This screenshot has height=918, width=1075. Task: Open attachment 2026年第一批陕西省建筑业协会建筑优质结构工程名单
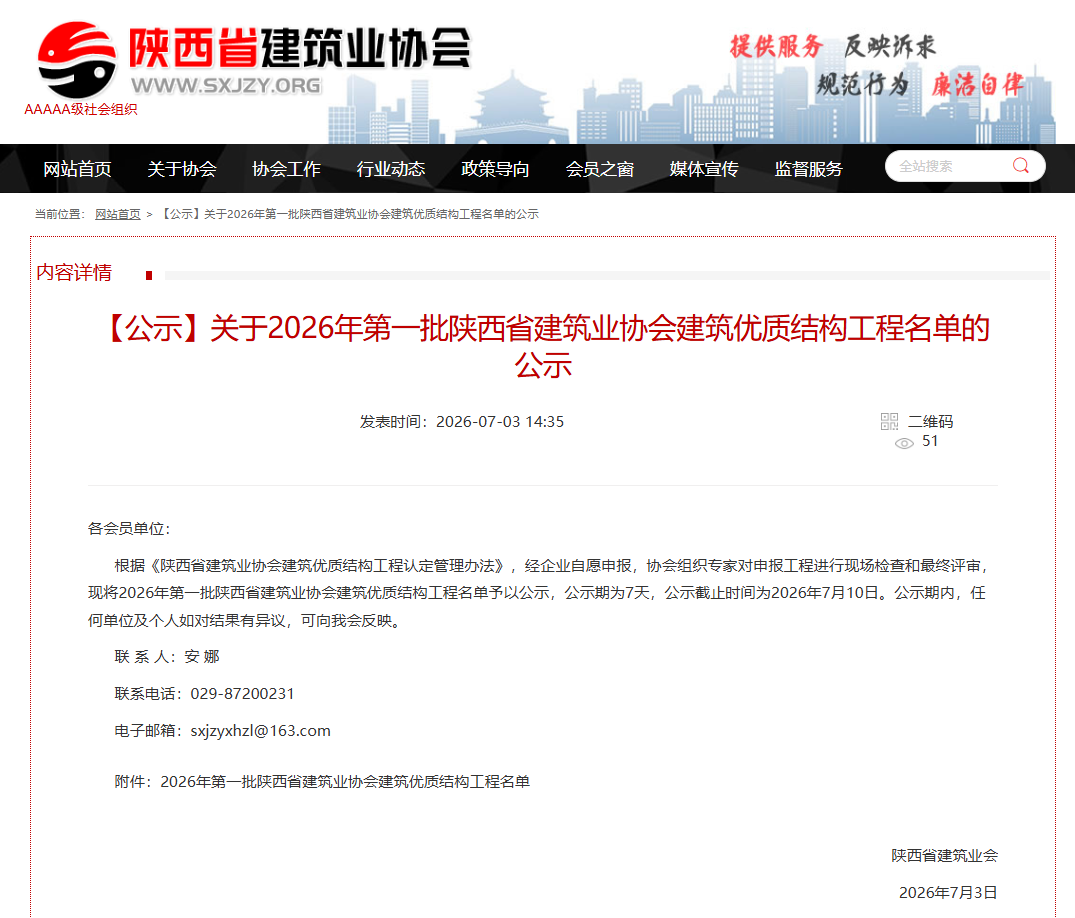[345, 782]
